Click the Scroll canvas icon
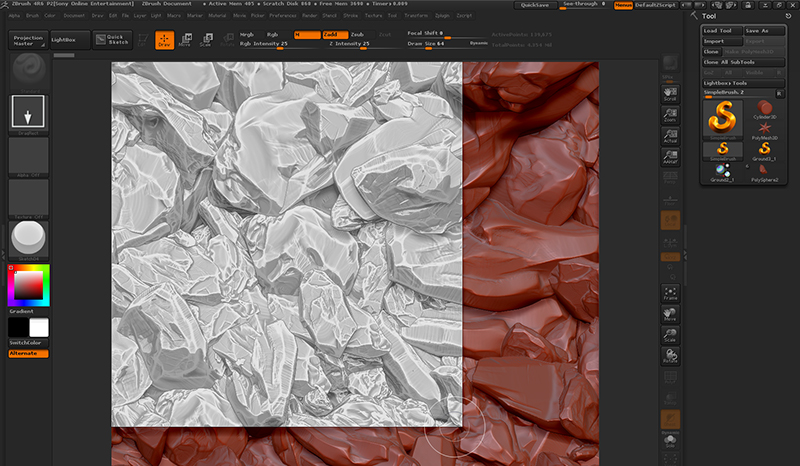 670,94
